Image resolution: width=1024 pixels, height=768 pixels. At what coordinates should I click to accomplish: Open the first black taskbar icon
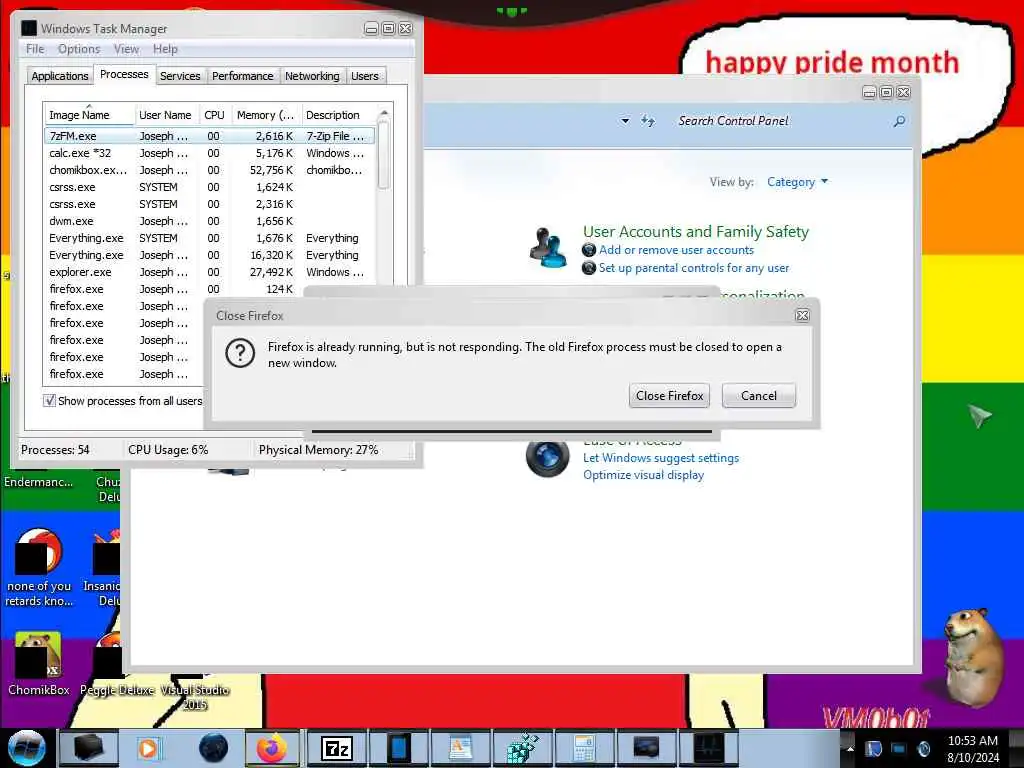point(89,748)
